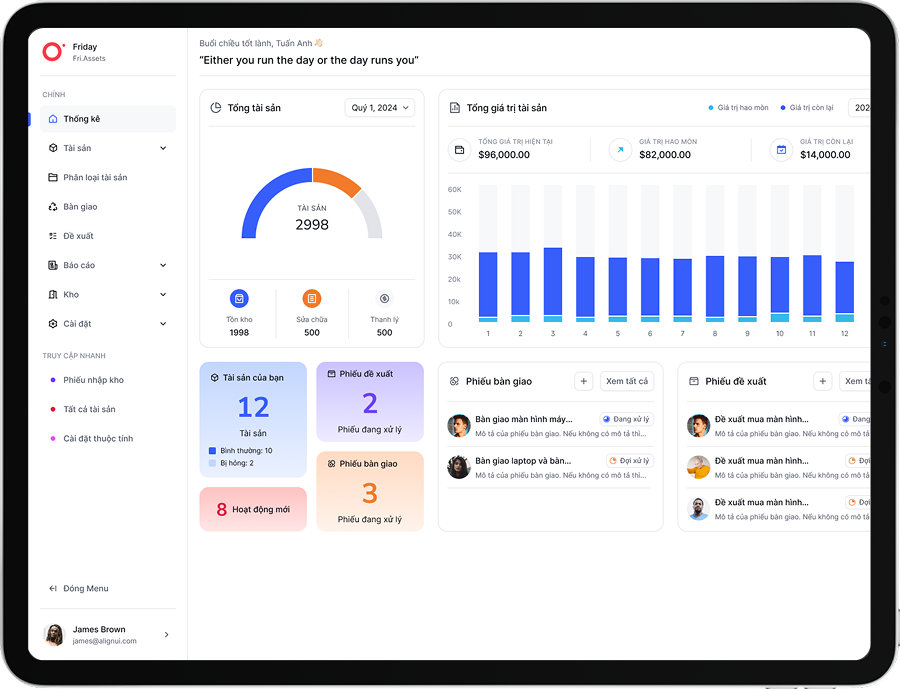
Task: Open the Đề xuất menu item
Action: point(108,236)
